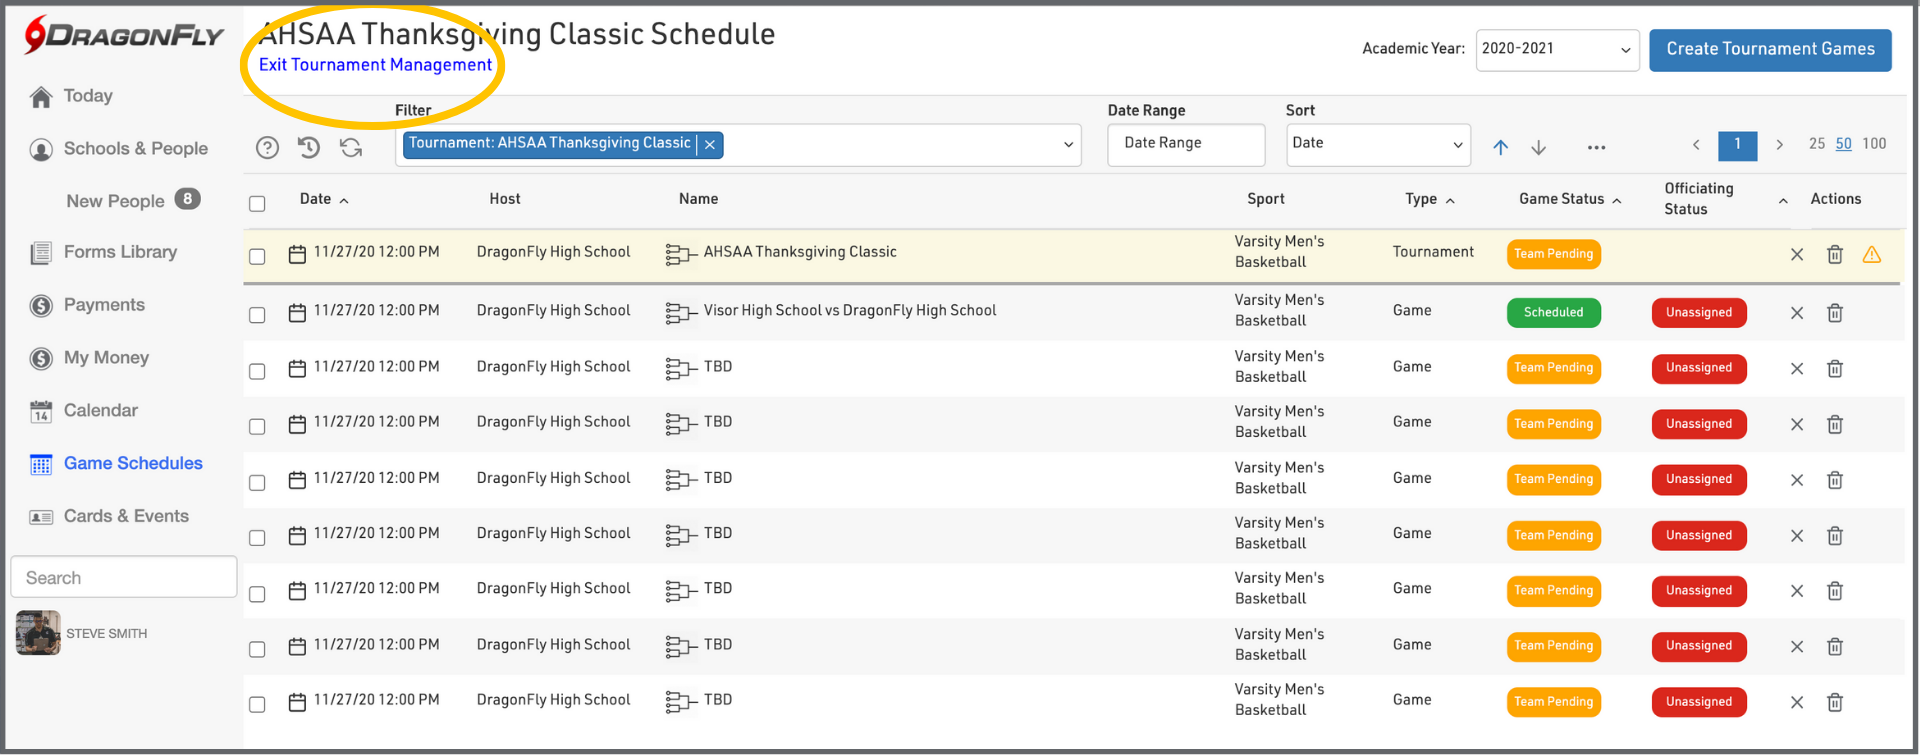Viewport: 1920px width, 756px height.
Task: Remove the AHSAA Thanksgiving Classic filter tag
Action: tap(710, 145)
